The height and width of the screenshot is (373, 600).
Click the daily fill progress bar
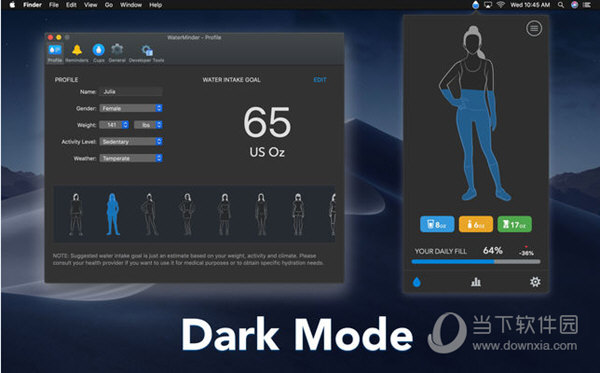click(x=476, y=262)
